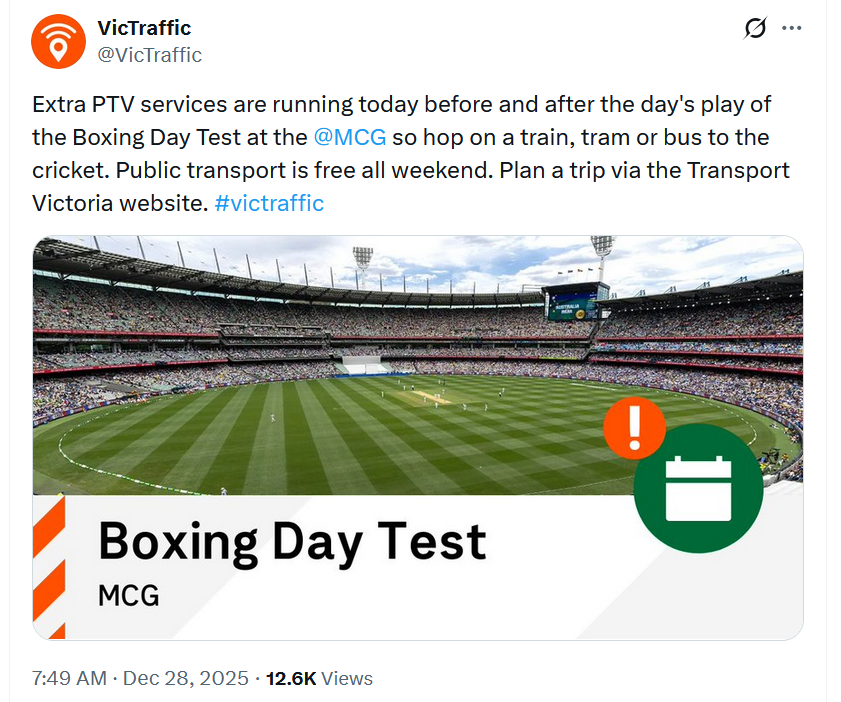This screenshot has height=702, width=841.
Task: Click the #victraffic hashtag
Action: click(268, 203)
